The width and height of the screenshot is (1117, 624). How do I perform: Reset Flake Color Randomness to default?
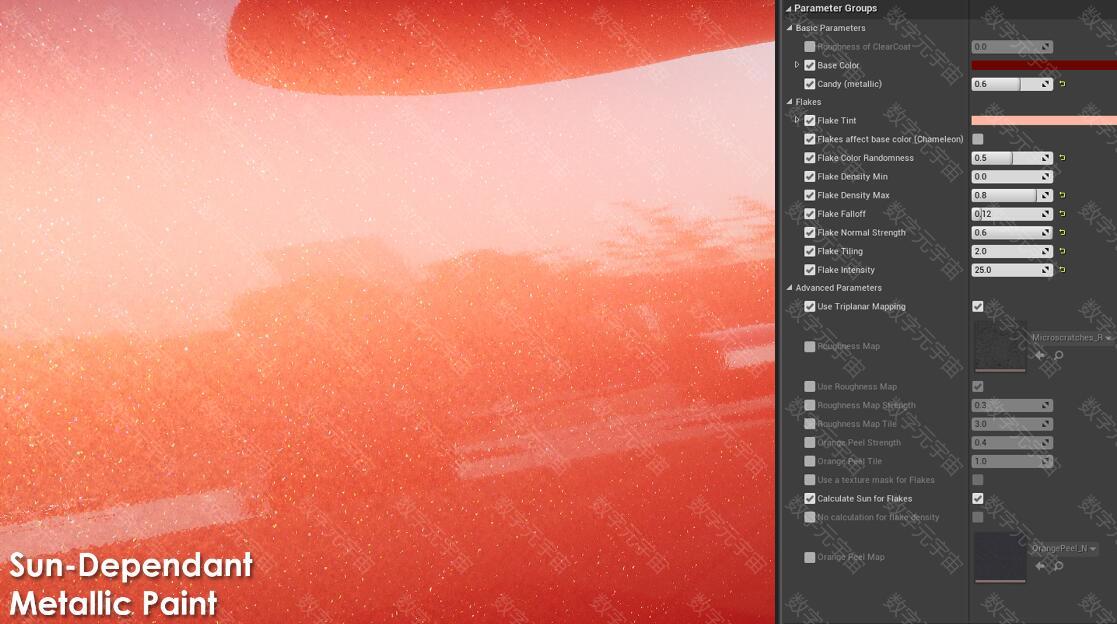pyautogui.click(x=1062, y=158)
